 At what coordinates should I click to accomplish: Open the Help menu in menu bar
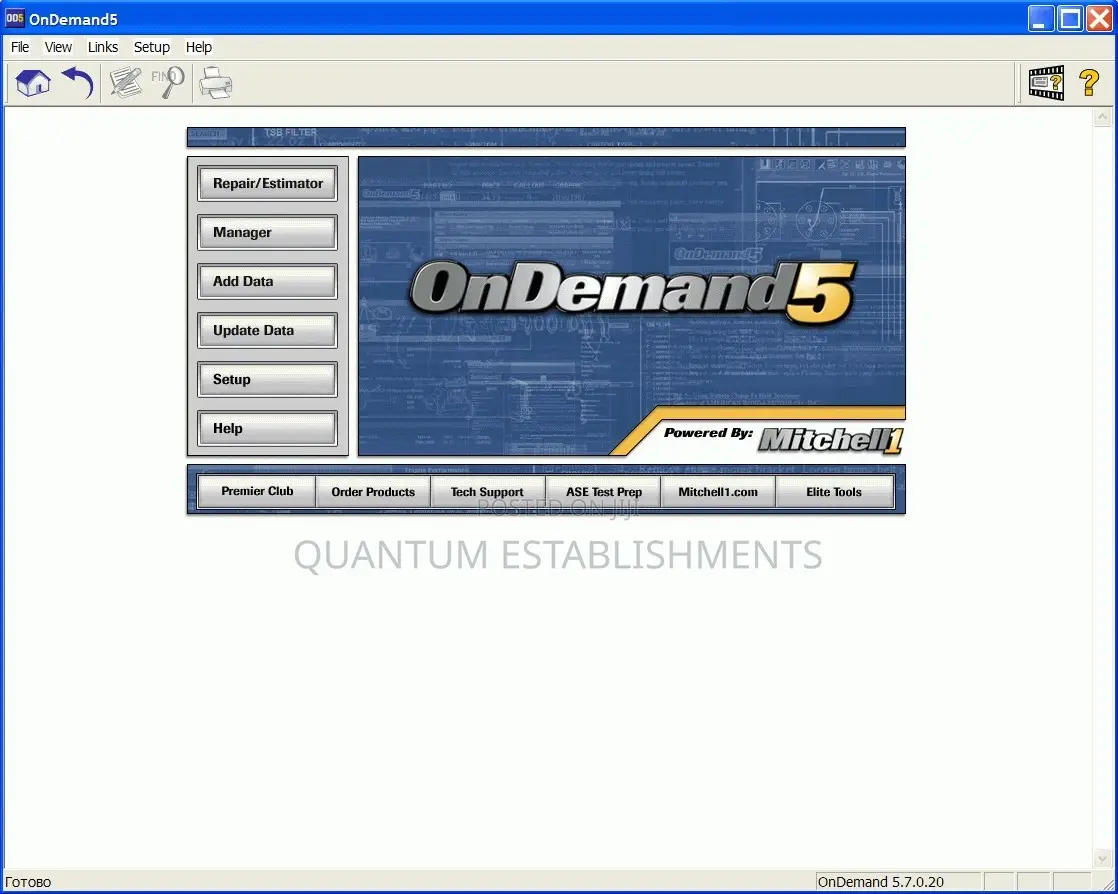pos(199,47)
